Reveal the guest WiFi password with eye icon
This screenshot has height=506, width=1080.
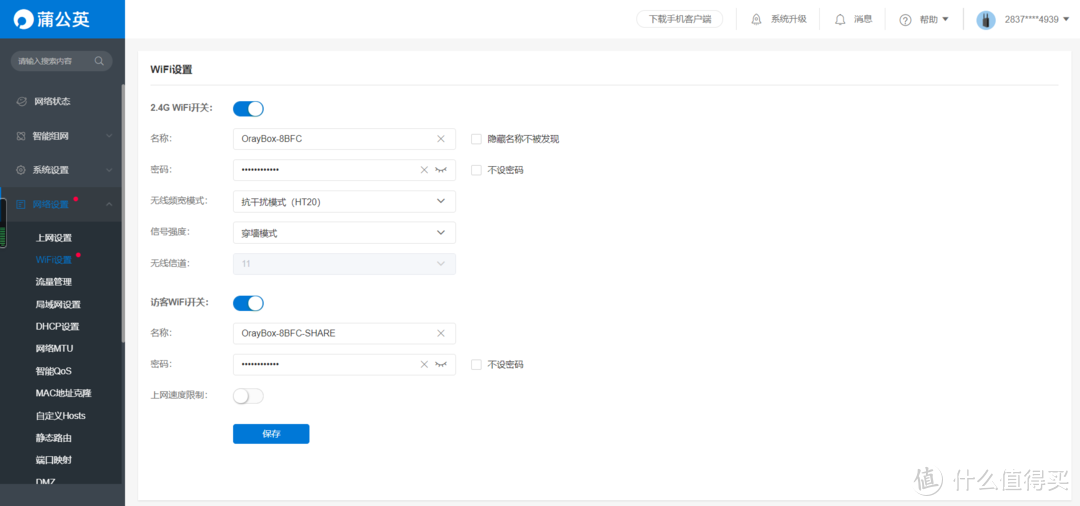coord(441,365)
